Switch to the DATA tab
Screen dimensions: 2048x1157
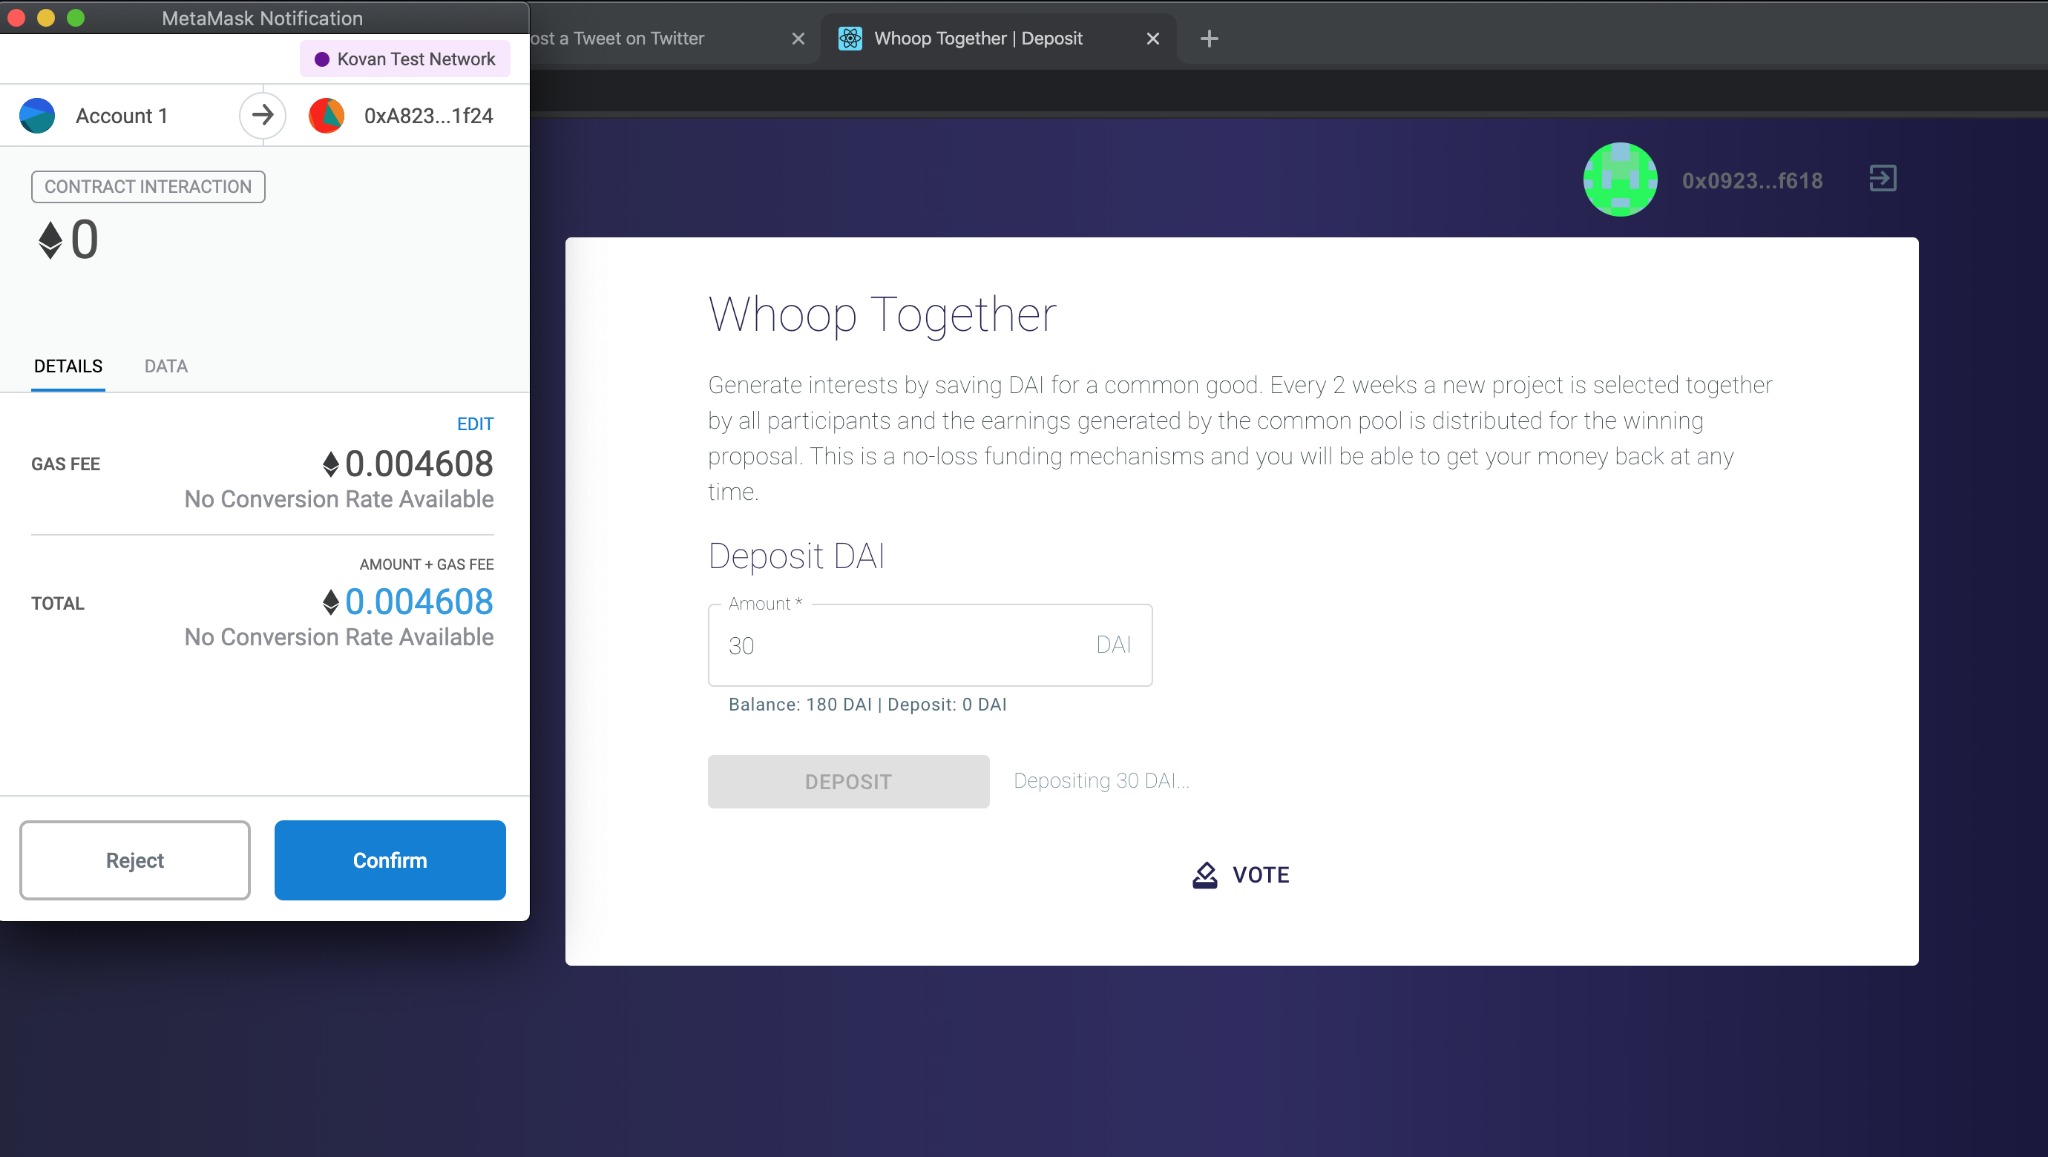tap(166, 366)
